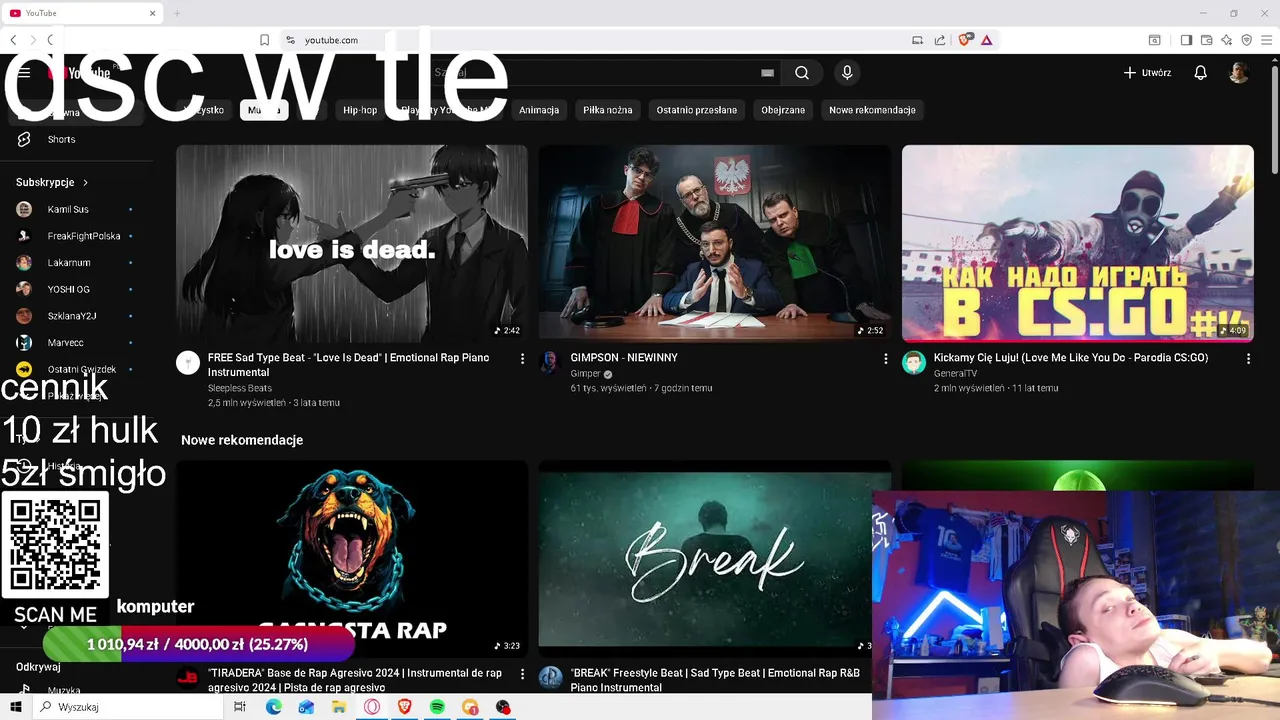The image size is (1280, 720).
Task: Open notifications bell in YouTube header
Action: [x=1201, y=73]
